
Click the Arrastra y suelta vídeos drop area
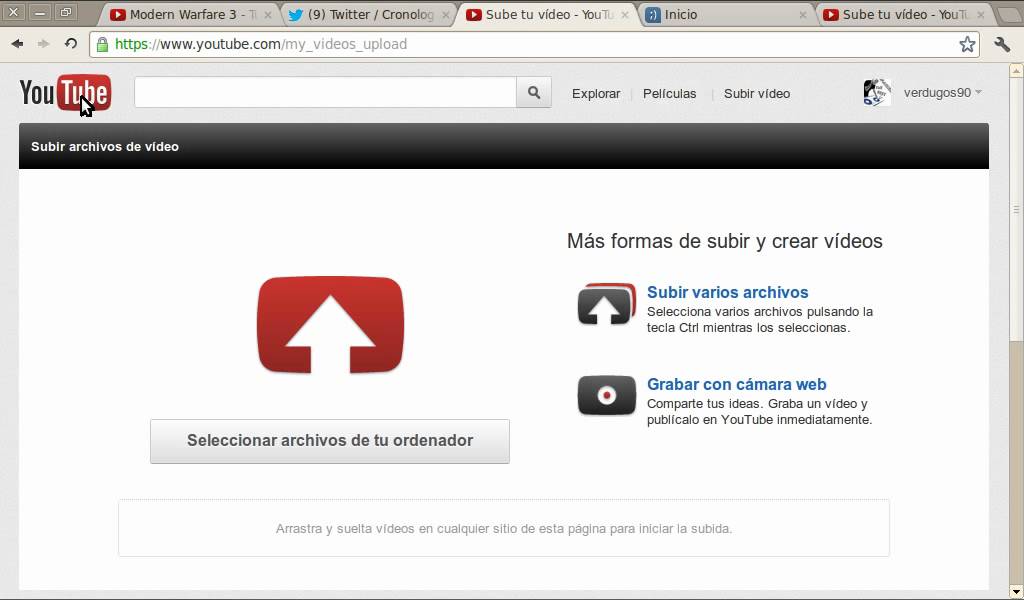tap(504, 528)
